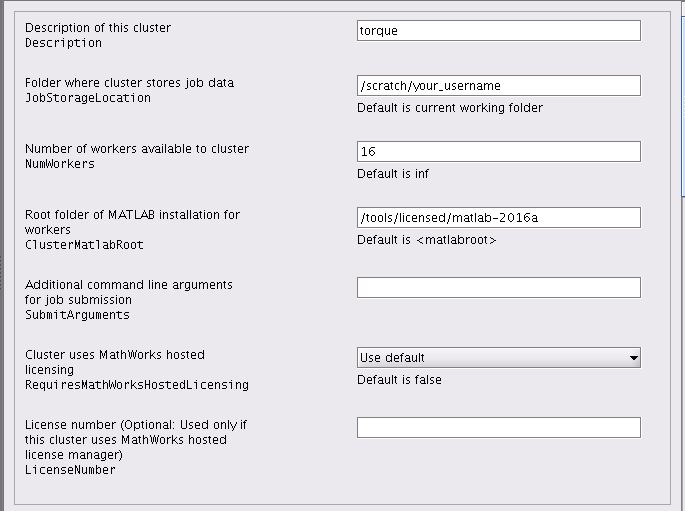Click the empty SubmitArguments input field
The image size is (685, 511).
[x=498, y=288]
